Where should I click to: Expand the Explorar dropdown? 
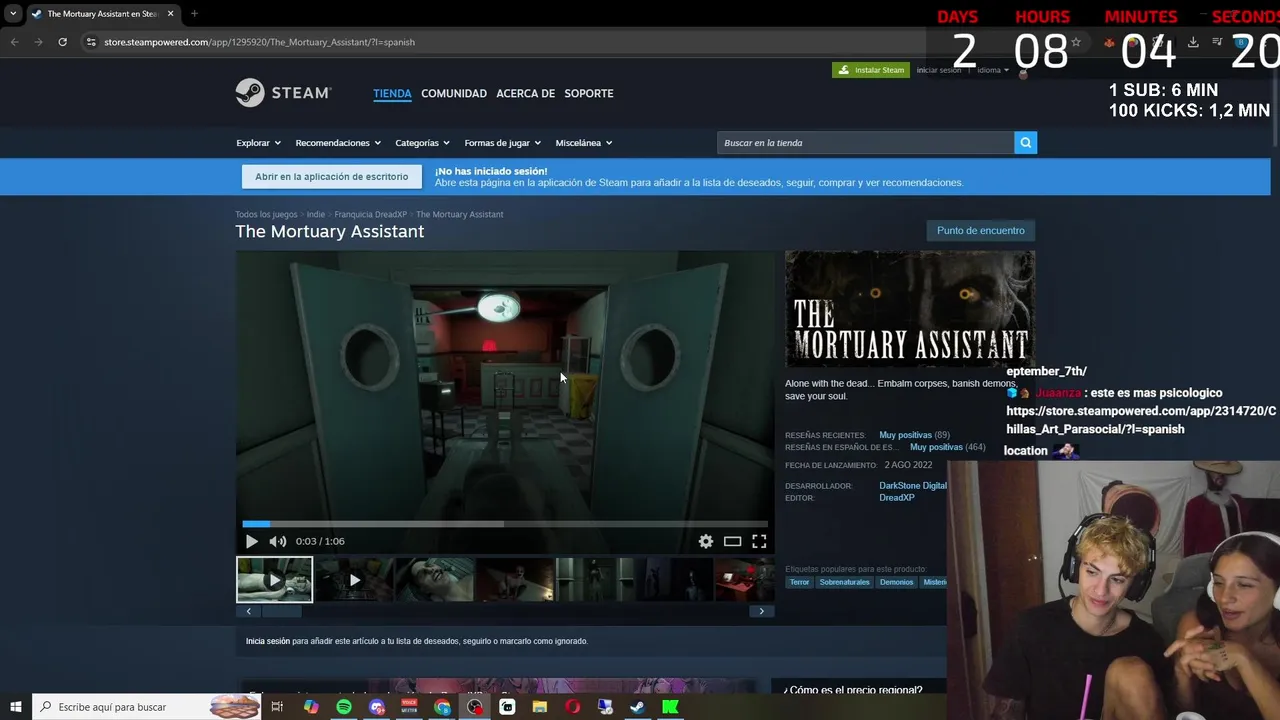258,143
